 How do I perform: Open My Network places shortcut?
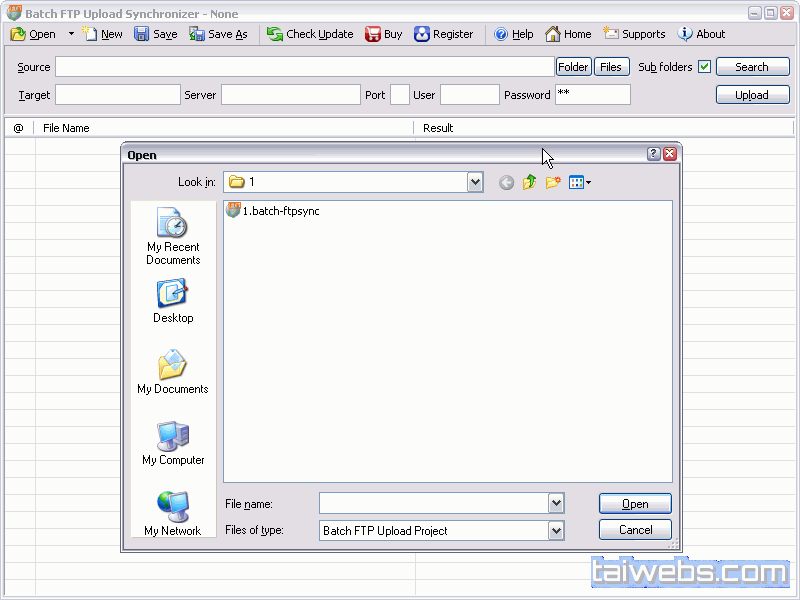coord(173,513)
